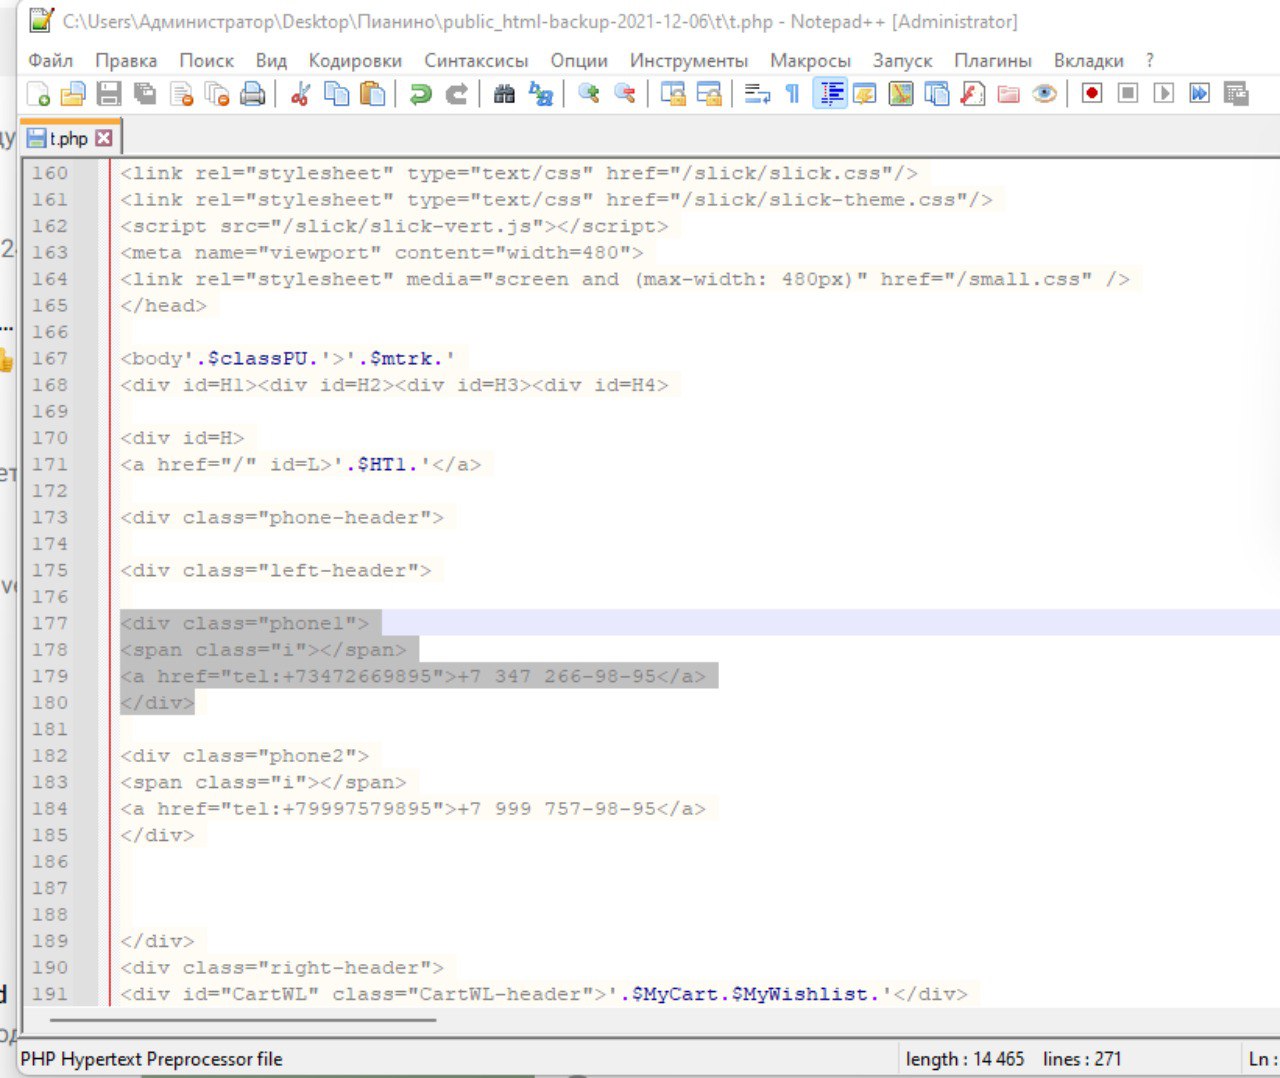Viewport: 1280px width, 1078px height.
Task: Click the user-defined language icon
Action: pyautogui.click(x=865, y=94)
